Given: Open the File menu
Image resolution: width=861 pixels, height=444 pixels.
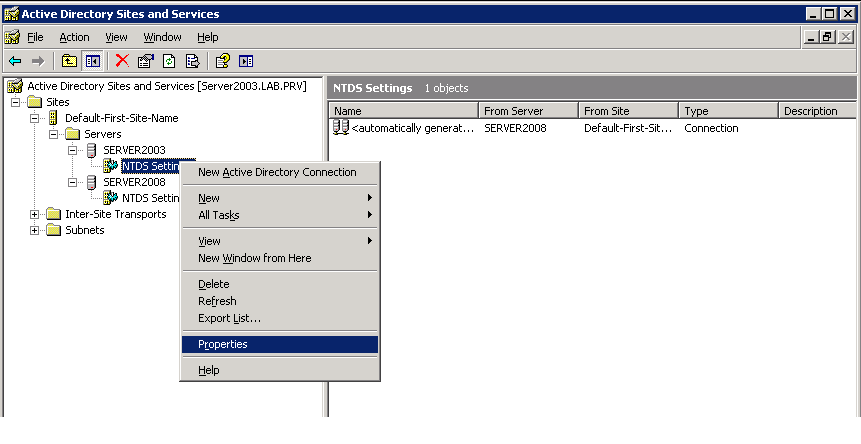Looking at the screenshot, I should tap(35, 37).
